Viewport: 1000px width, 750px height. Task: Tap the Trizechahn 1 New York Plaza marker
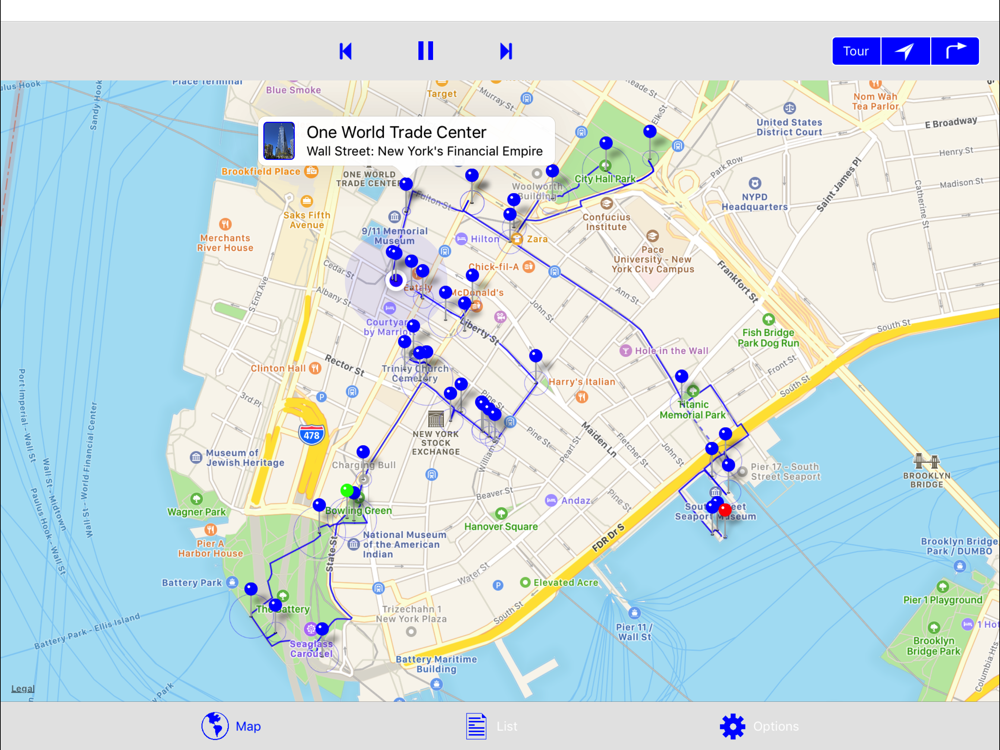pos(411,631)
